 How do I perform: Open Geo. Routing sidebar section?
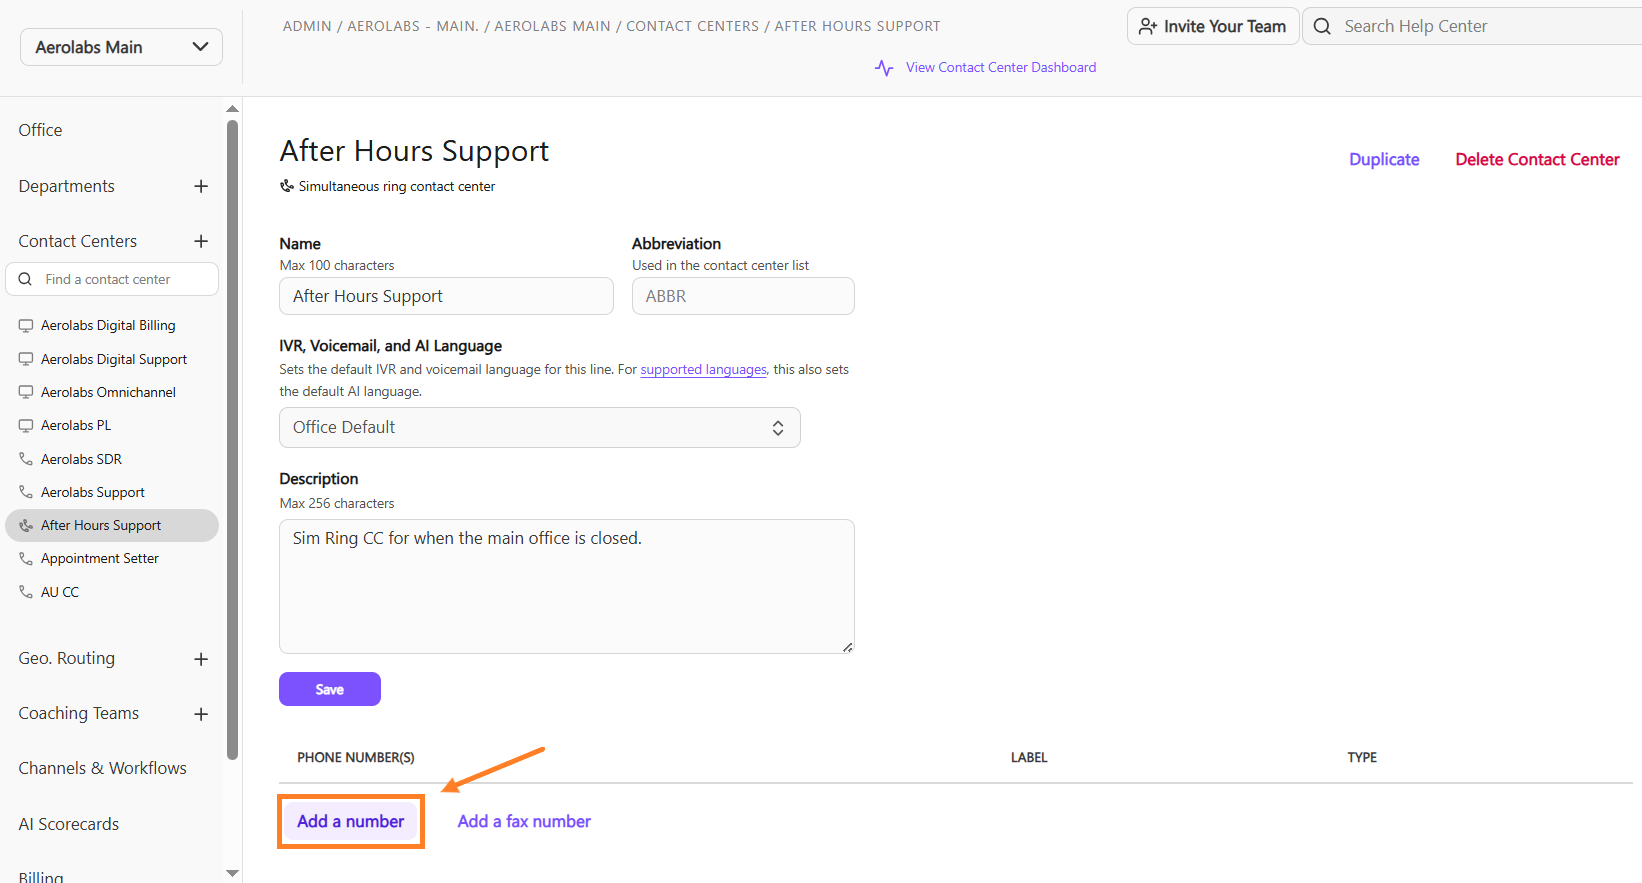click(66, 658)
